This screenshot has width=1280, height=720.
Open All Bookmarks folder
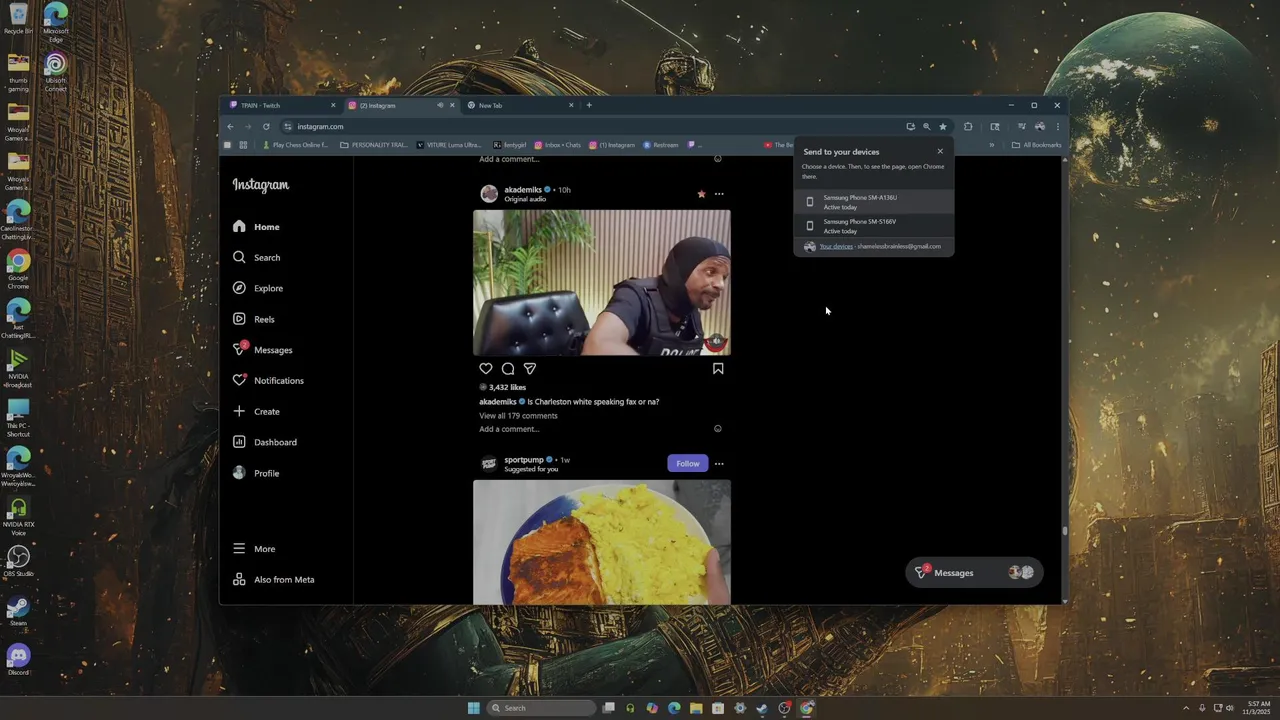pyautogui.click(x=1036, y=145)
